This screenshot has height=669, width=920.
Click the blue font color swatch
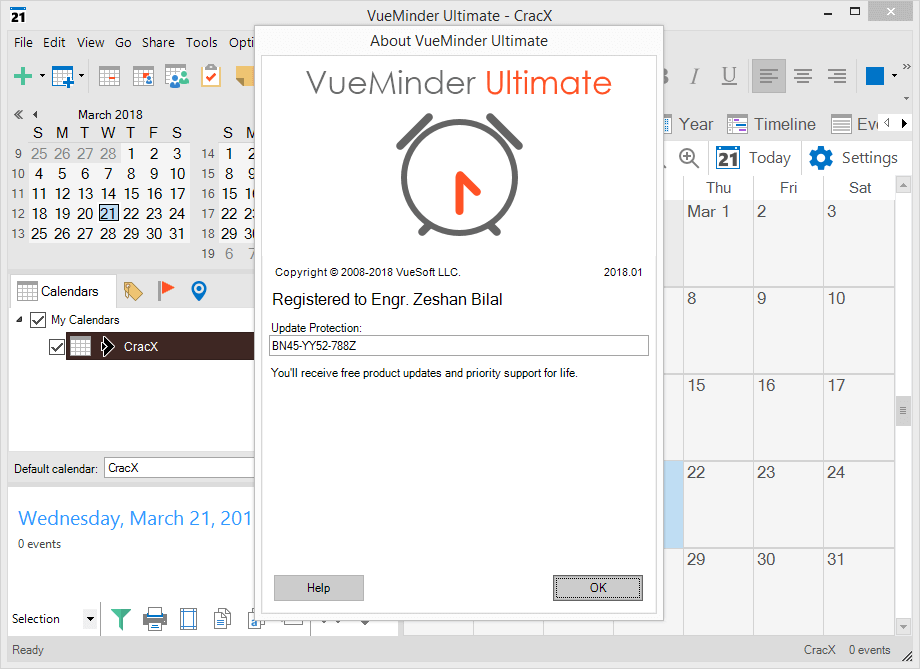[x=875, y=76]
